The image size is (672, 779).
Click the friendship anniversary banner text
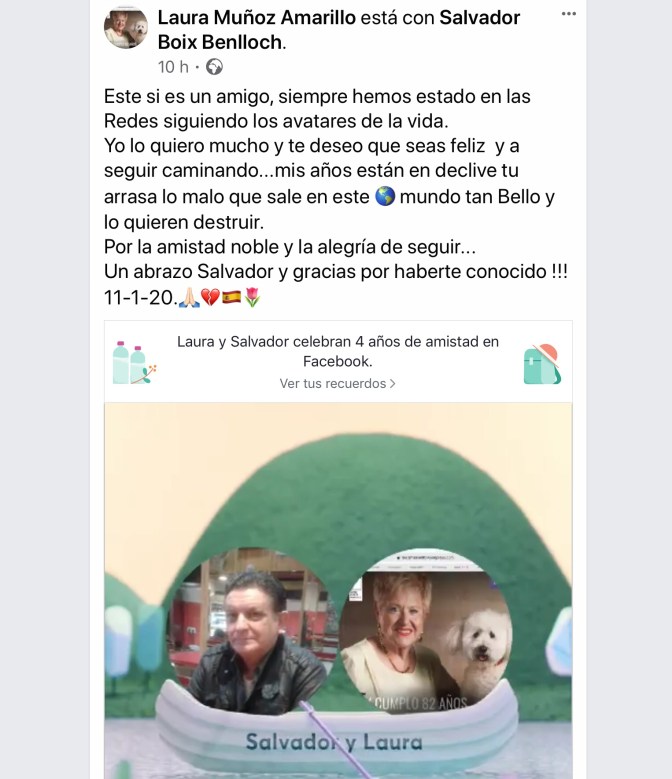coord(338,351)
